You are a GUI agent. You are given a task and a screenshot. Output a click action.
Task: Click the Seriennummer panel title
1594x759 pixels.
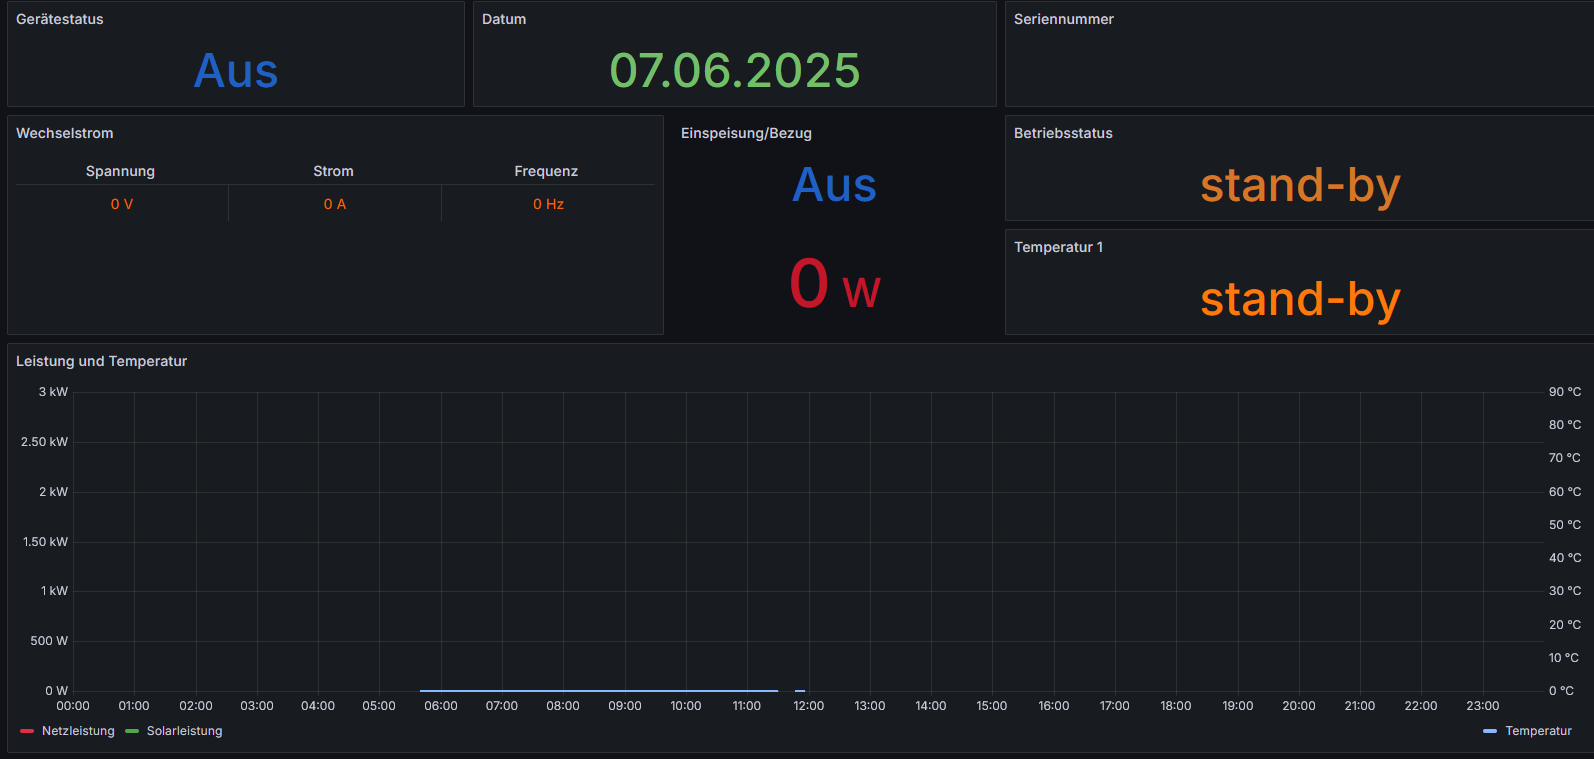tap(1063, 19)
